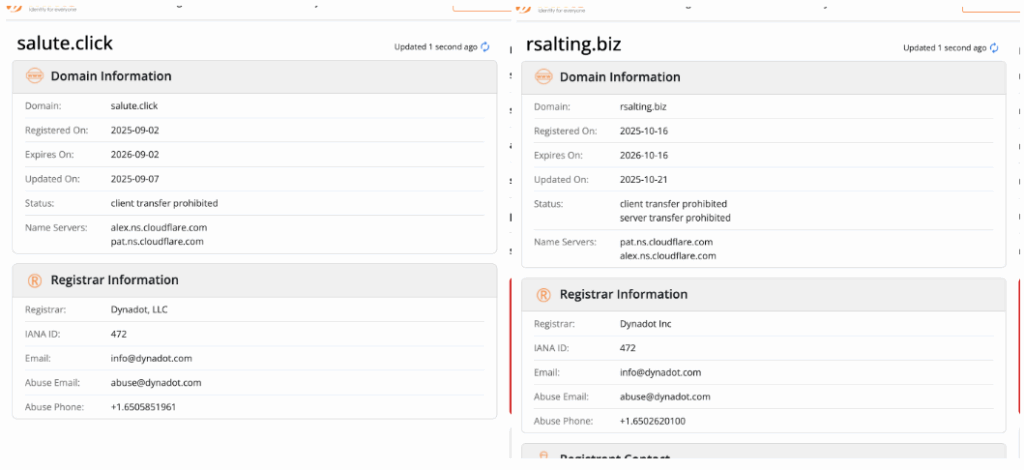Select pat.ns.cloudflare.com in rsalting.biz panel

(665, 242)
